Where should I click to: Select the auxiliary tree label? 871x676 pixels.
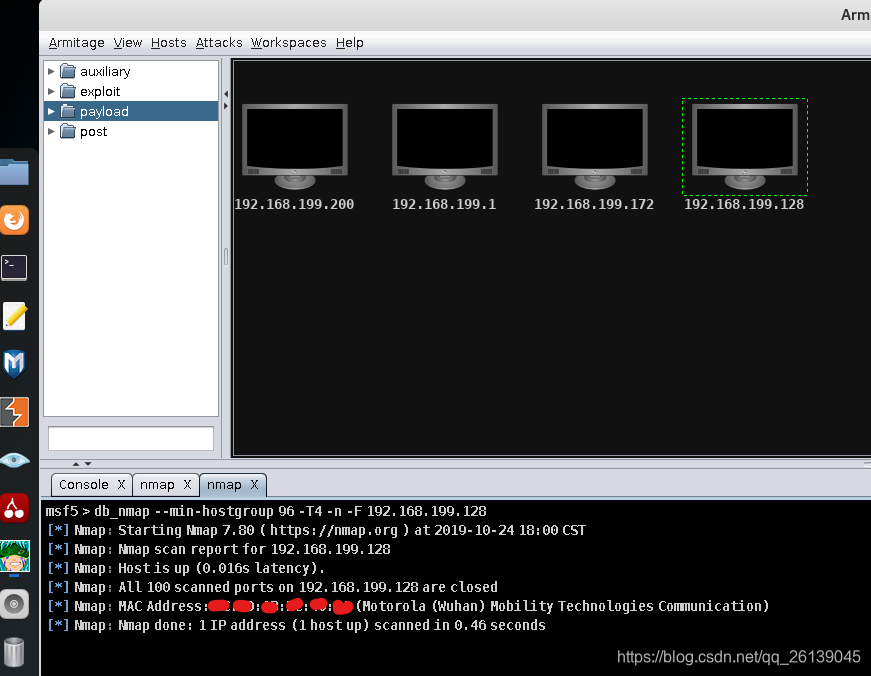[105, 71]
